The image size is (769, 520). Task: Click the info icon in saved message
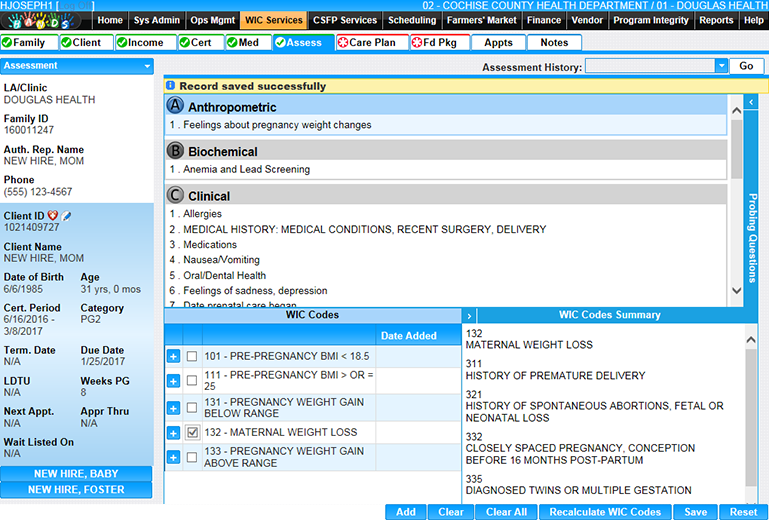[x=170, y=86]
